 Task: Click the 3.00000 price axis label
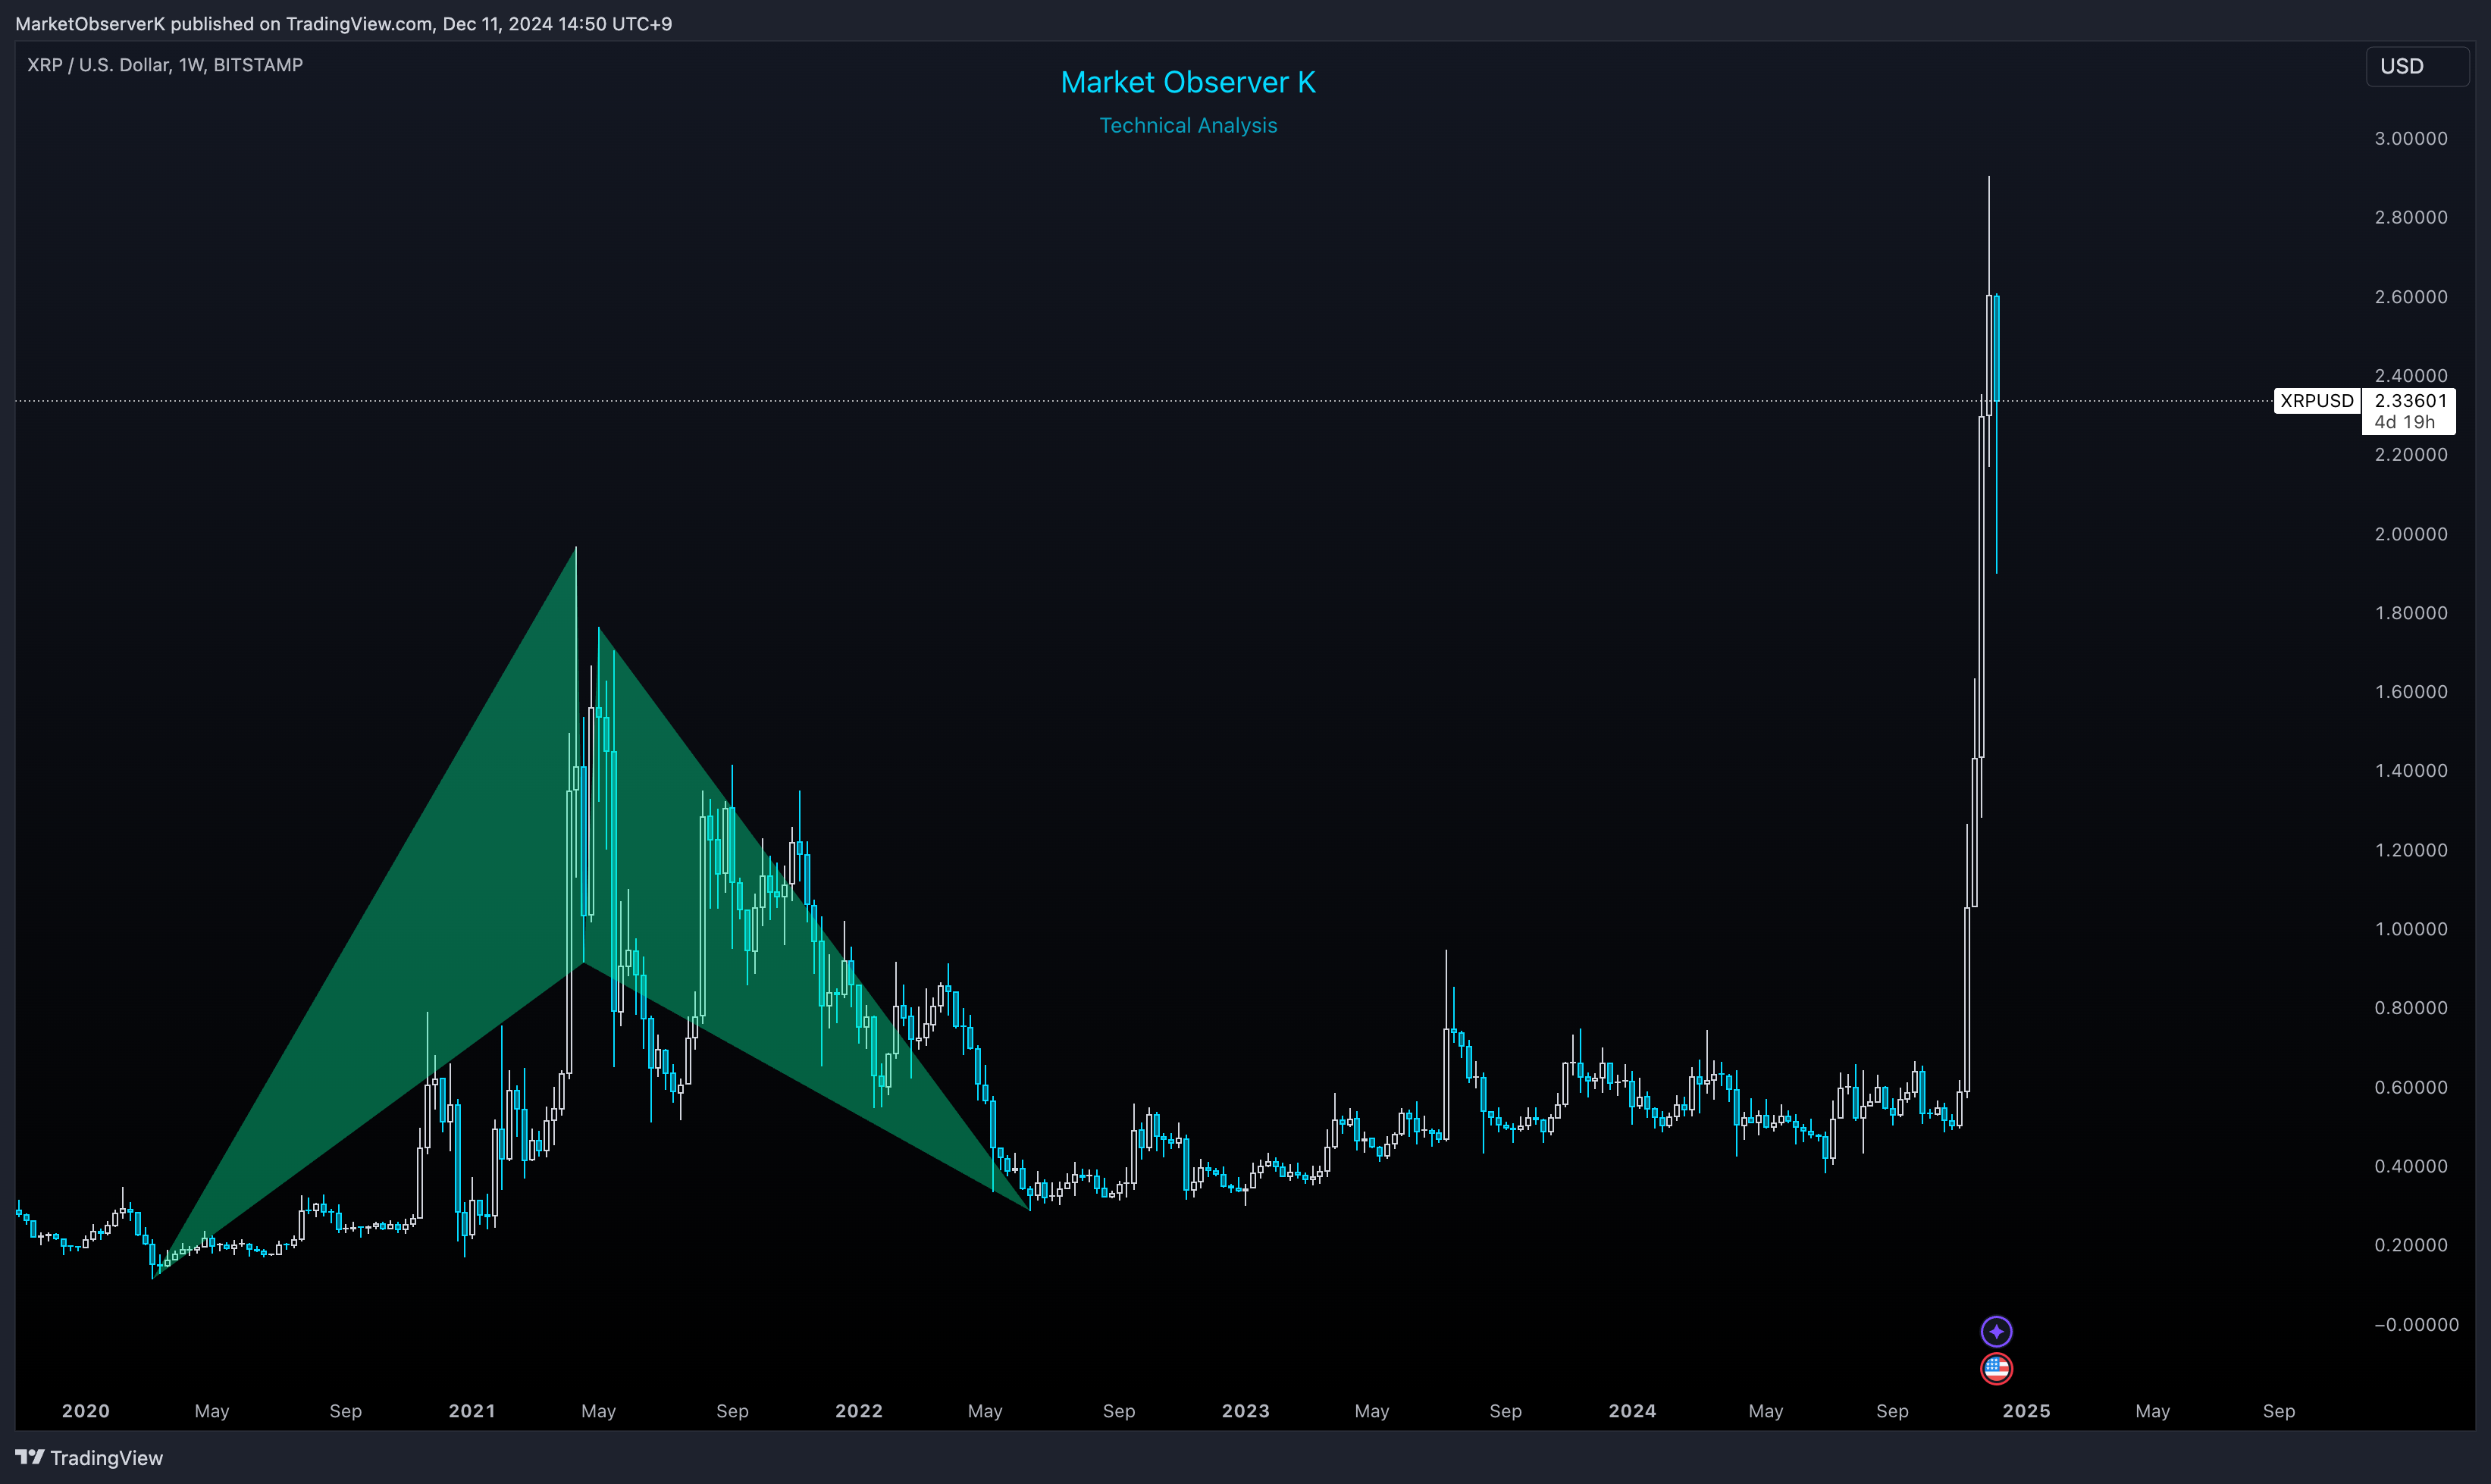click(x=2411, y=138)
